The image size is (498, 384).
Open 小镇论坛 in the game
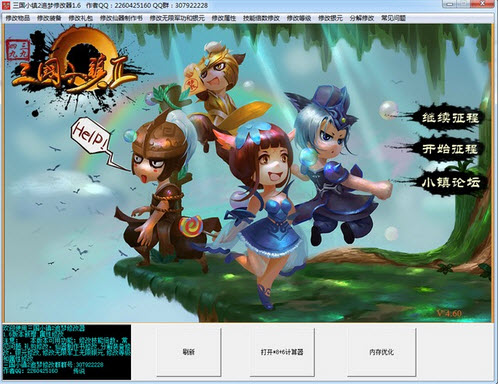click(x=451, y=182)
